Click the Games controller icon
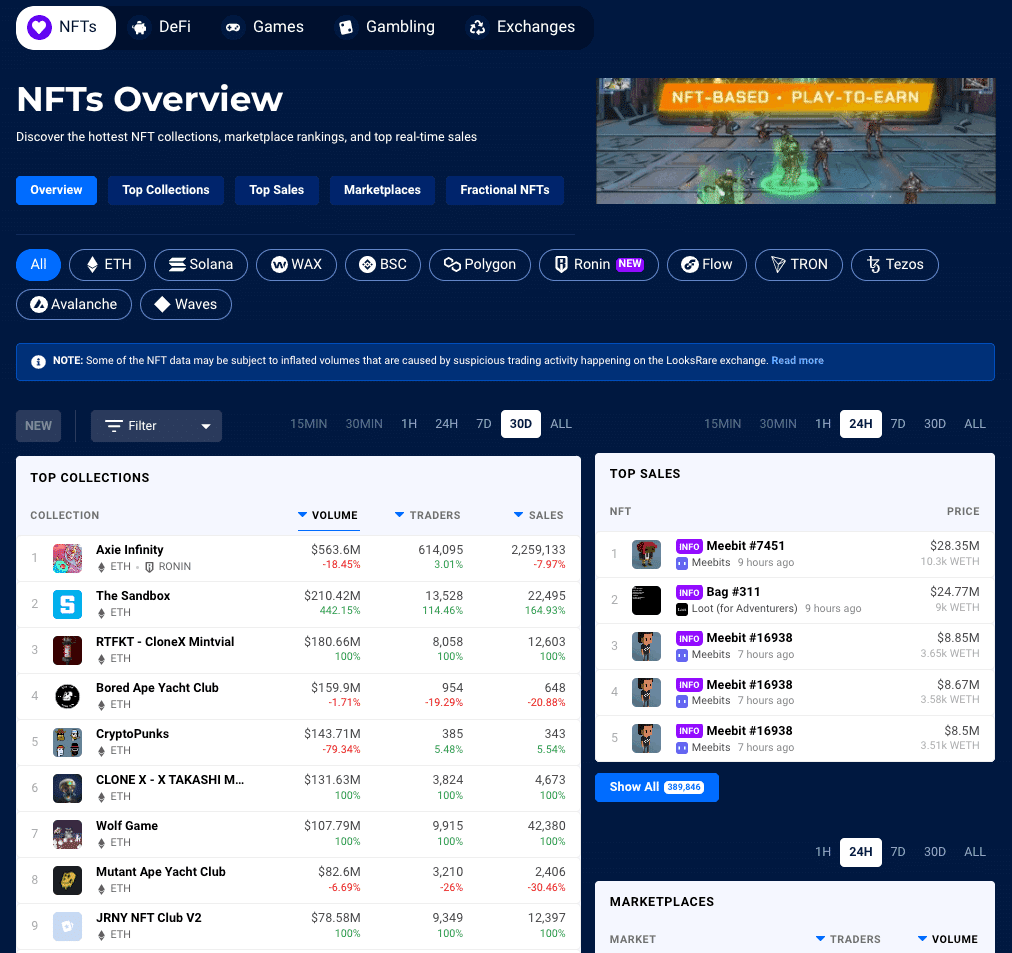Viewport: 1012px width, 953px height. pos(233,27)
